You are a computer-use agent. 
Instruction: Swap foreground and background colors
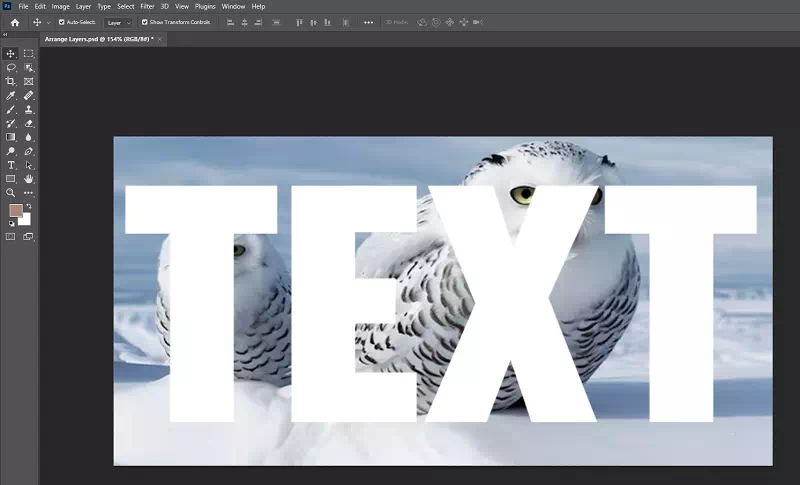point(29,207)
